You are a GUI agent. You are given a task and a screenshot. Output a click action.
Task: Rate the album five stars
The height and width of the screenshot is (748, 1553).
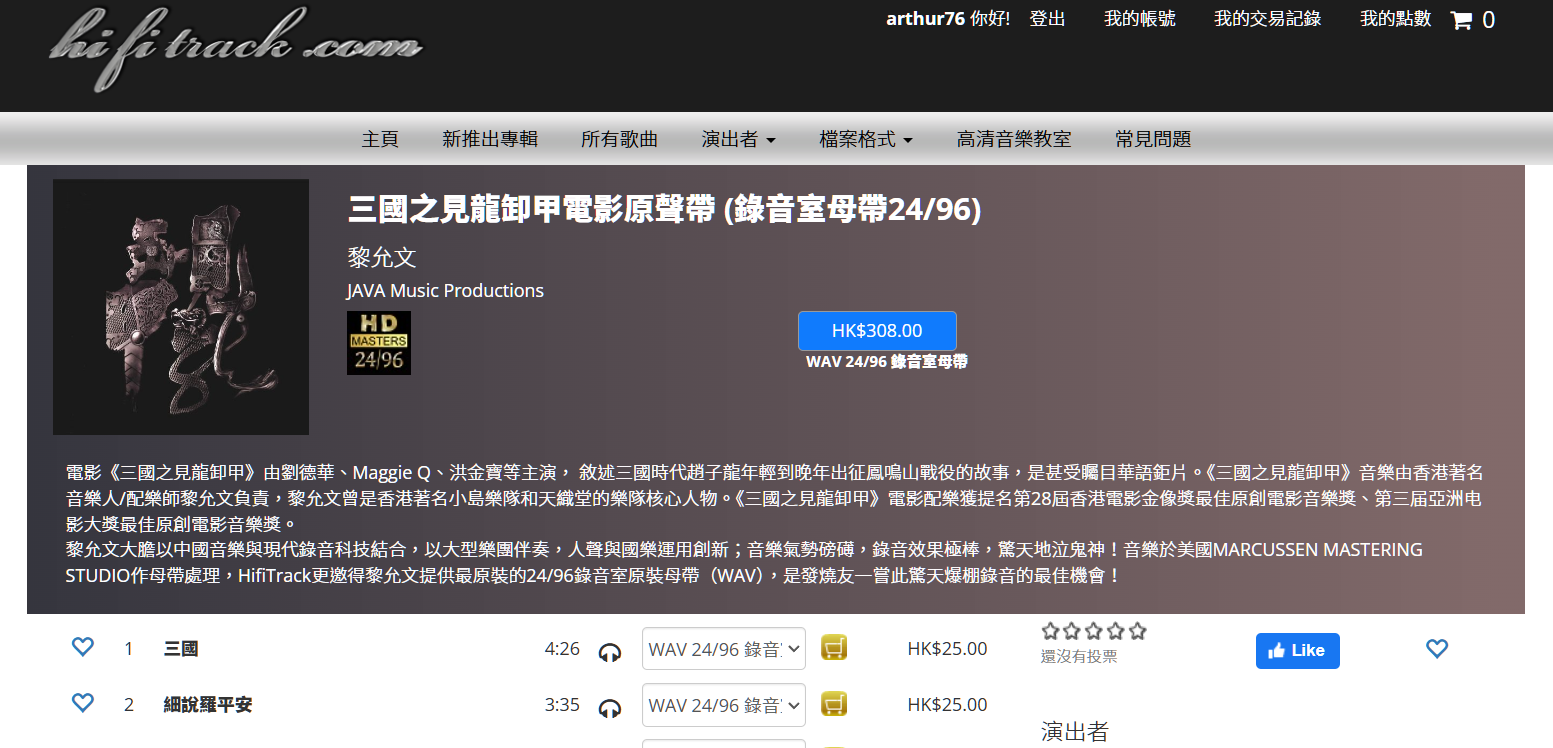pyautogui.click(x=1137, y=631)
